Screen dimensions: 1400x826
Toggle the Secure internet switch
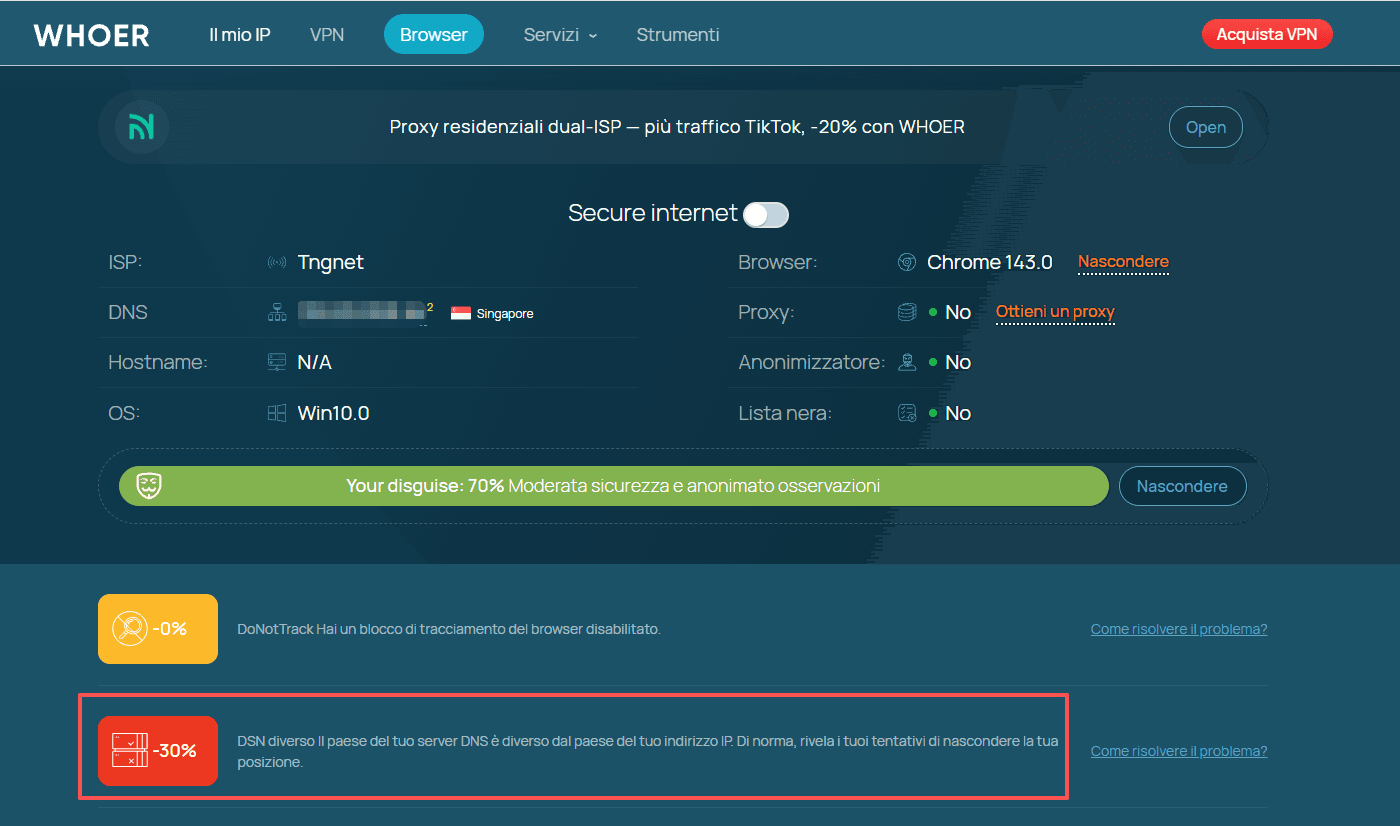(x=766, y=214)
